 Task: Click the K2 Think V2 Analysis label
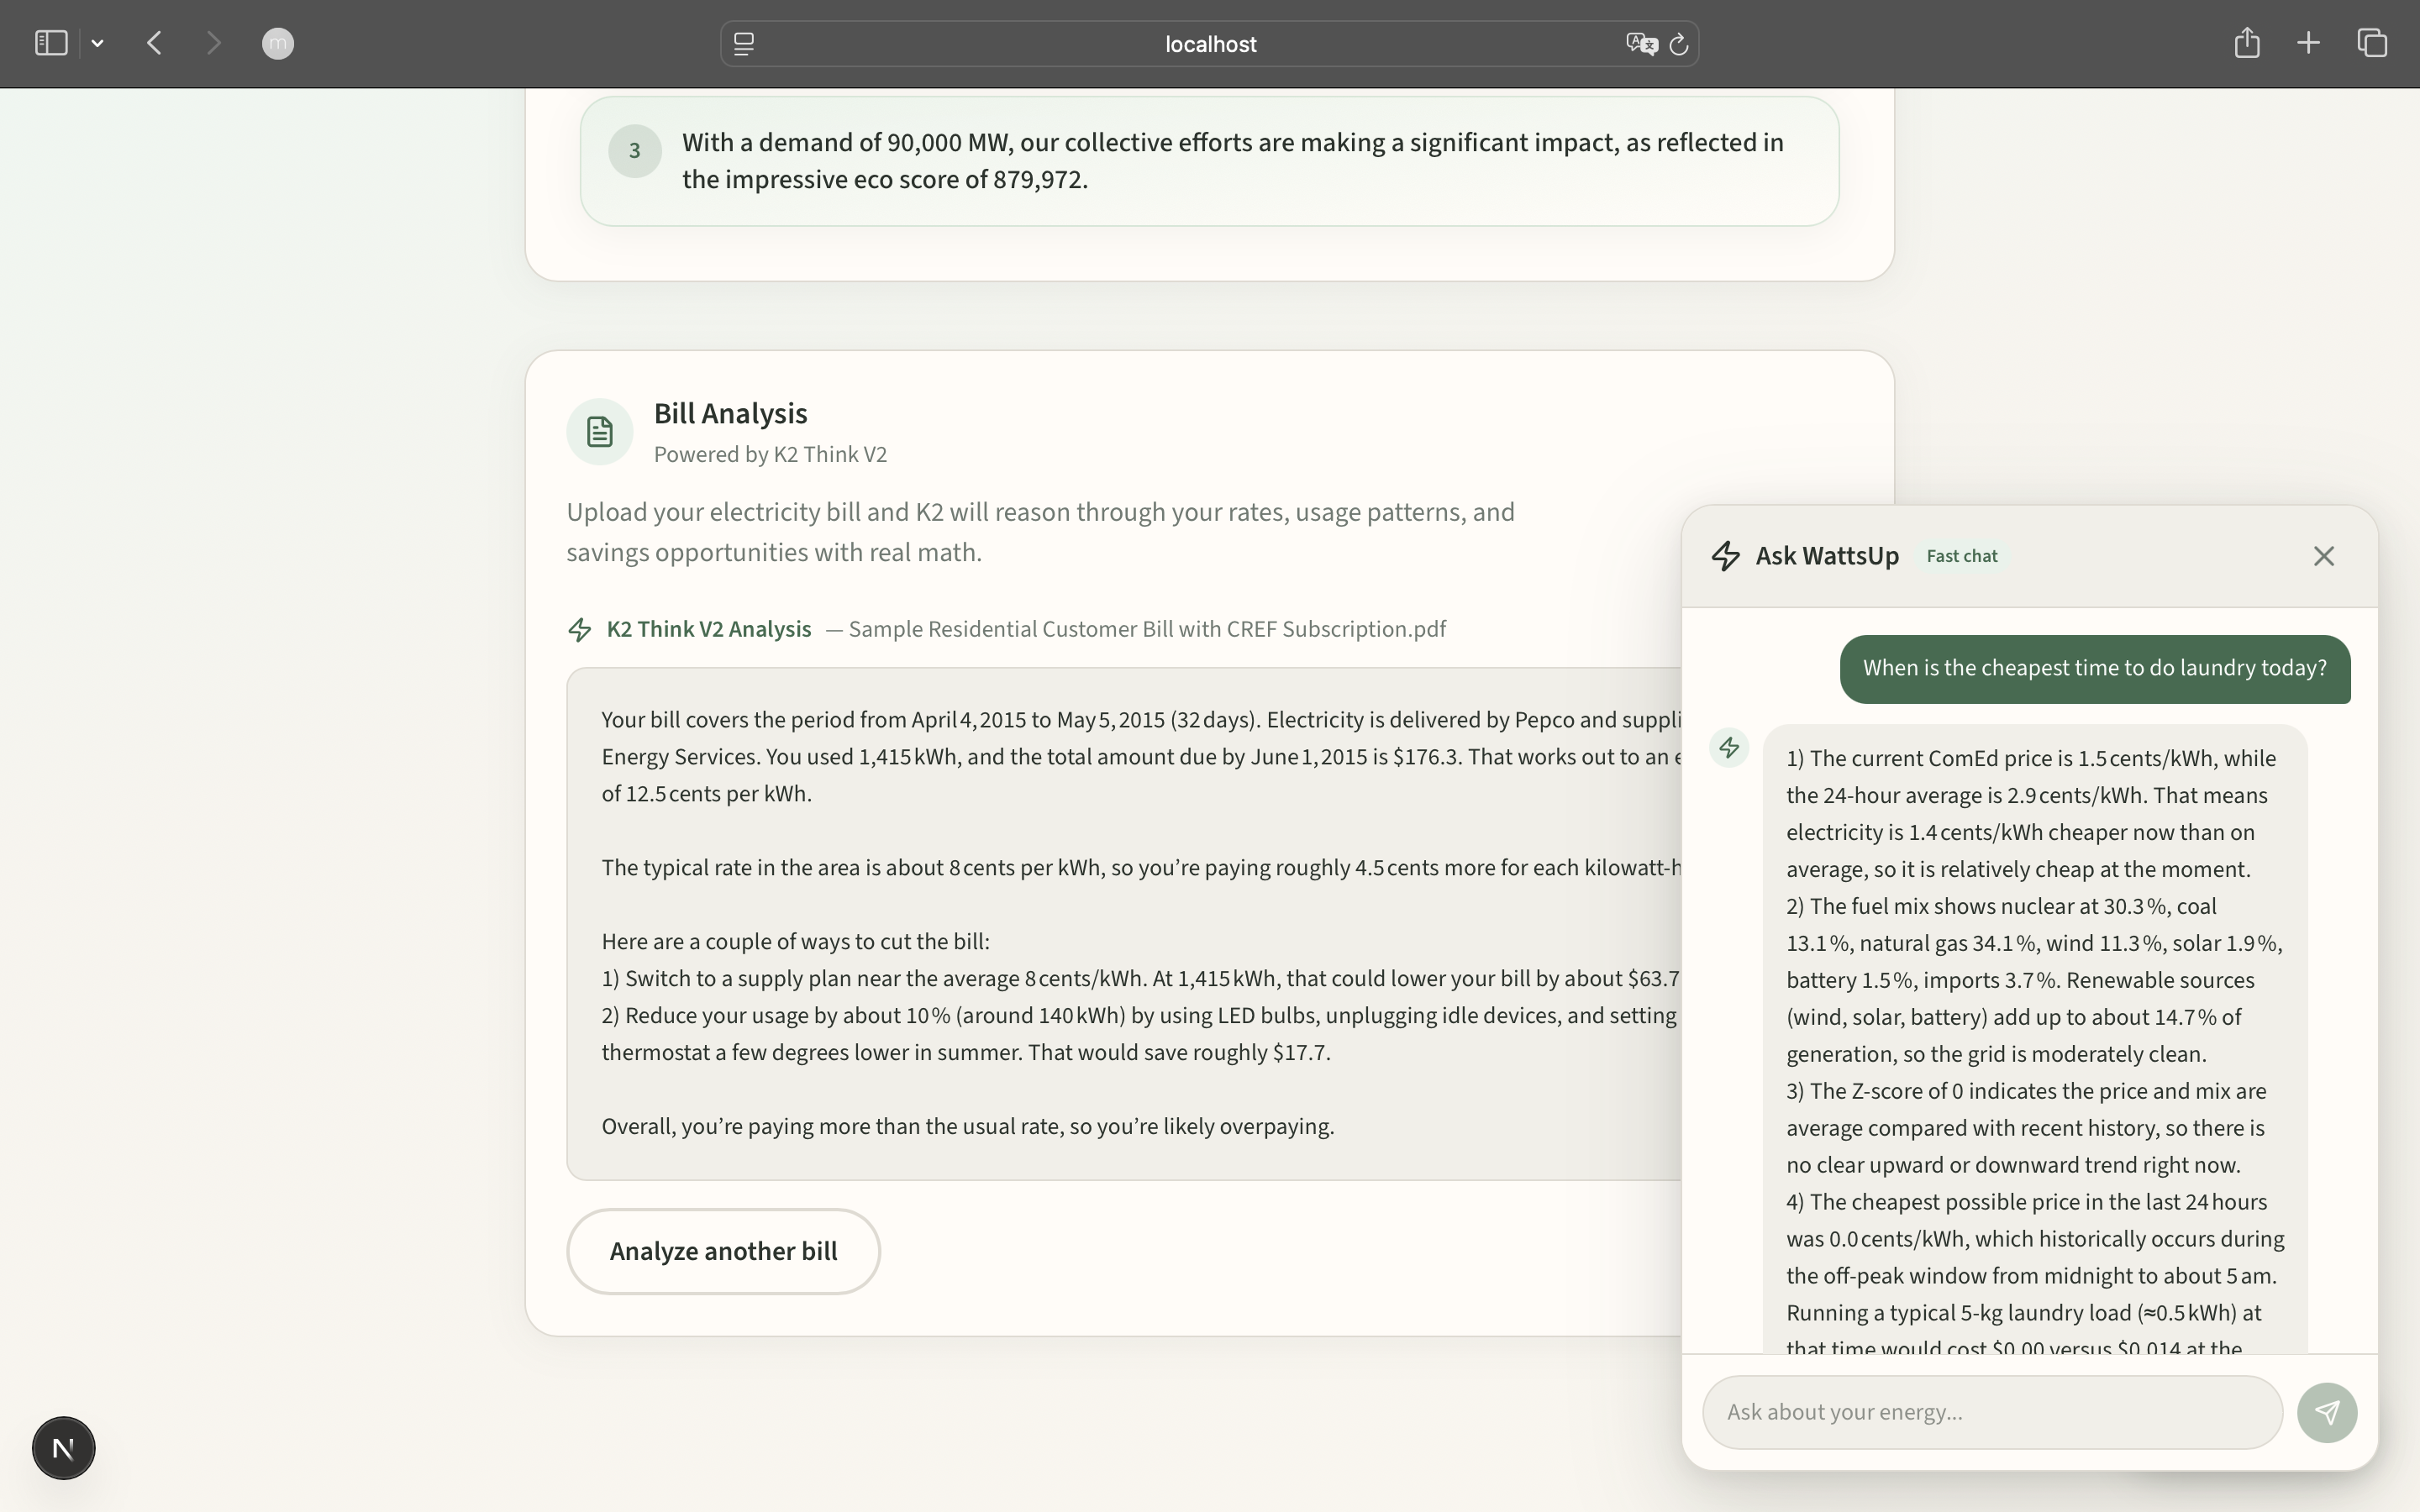[708, 629]
